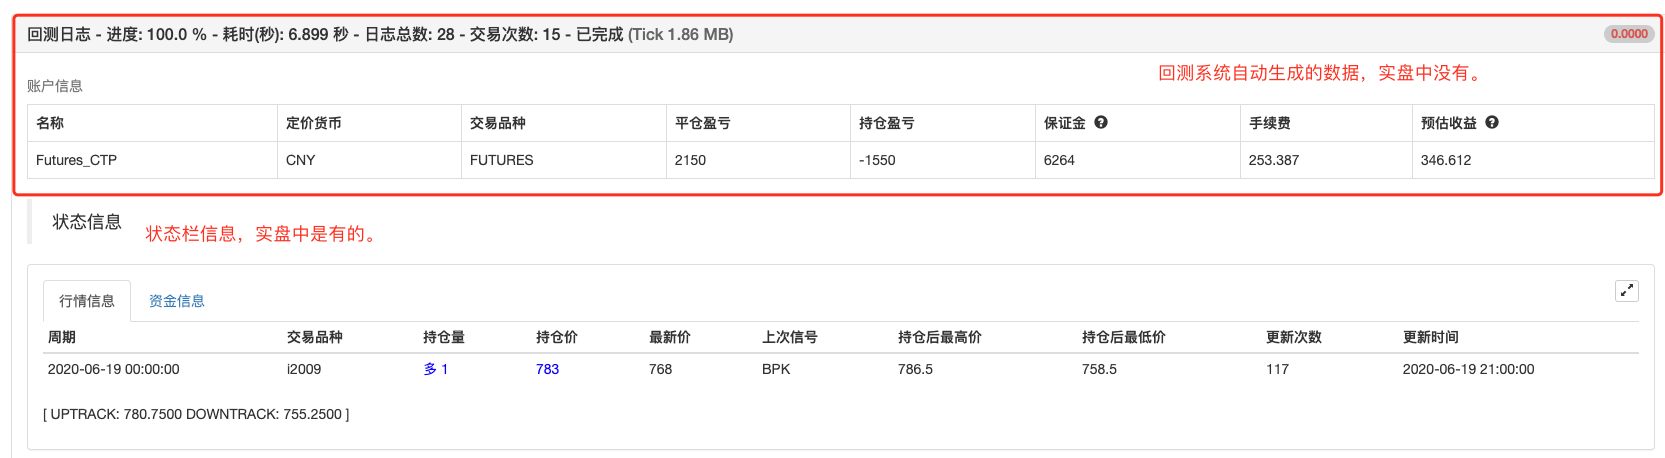The height and width of the screenshot is (458, 1665).
Task: Click the margin help question-mark icon
Action: (x=1101, y=122)
